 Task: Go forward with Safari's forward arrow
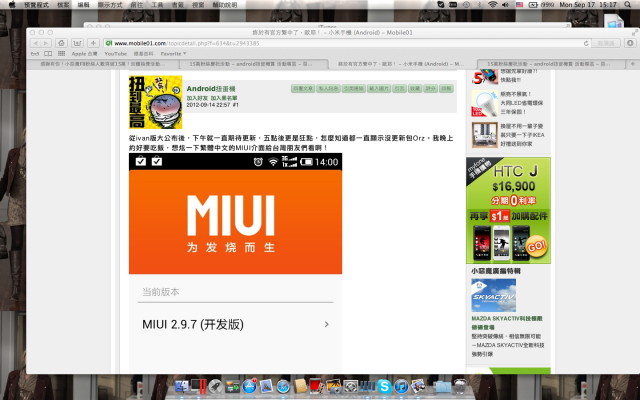point(45,43)
